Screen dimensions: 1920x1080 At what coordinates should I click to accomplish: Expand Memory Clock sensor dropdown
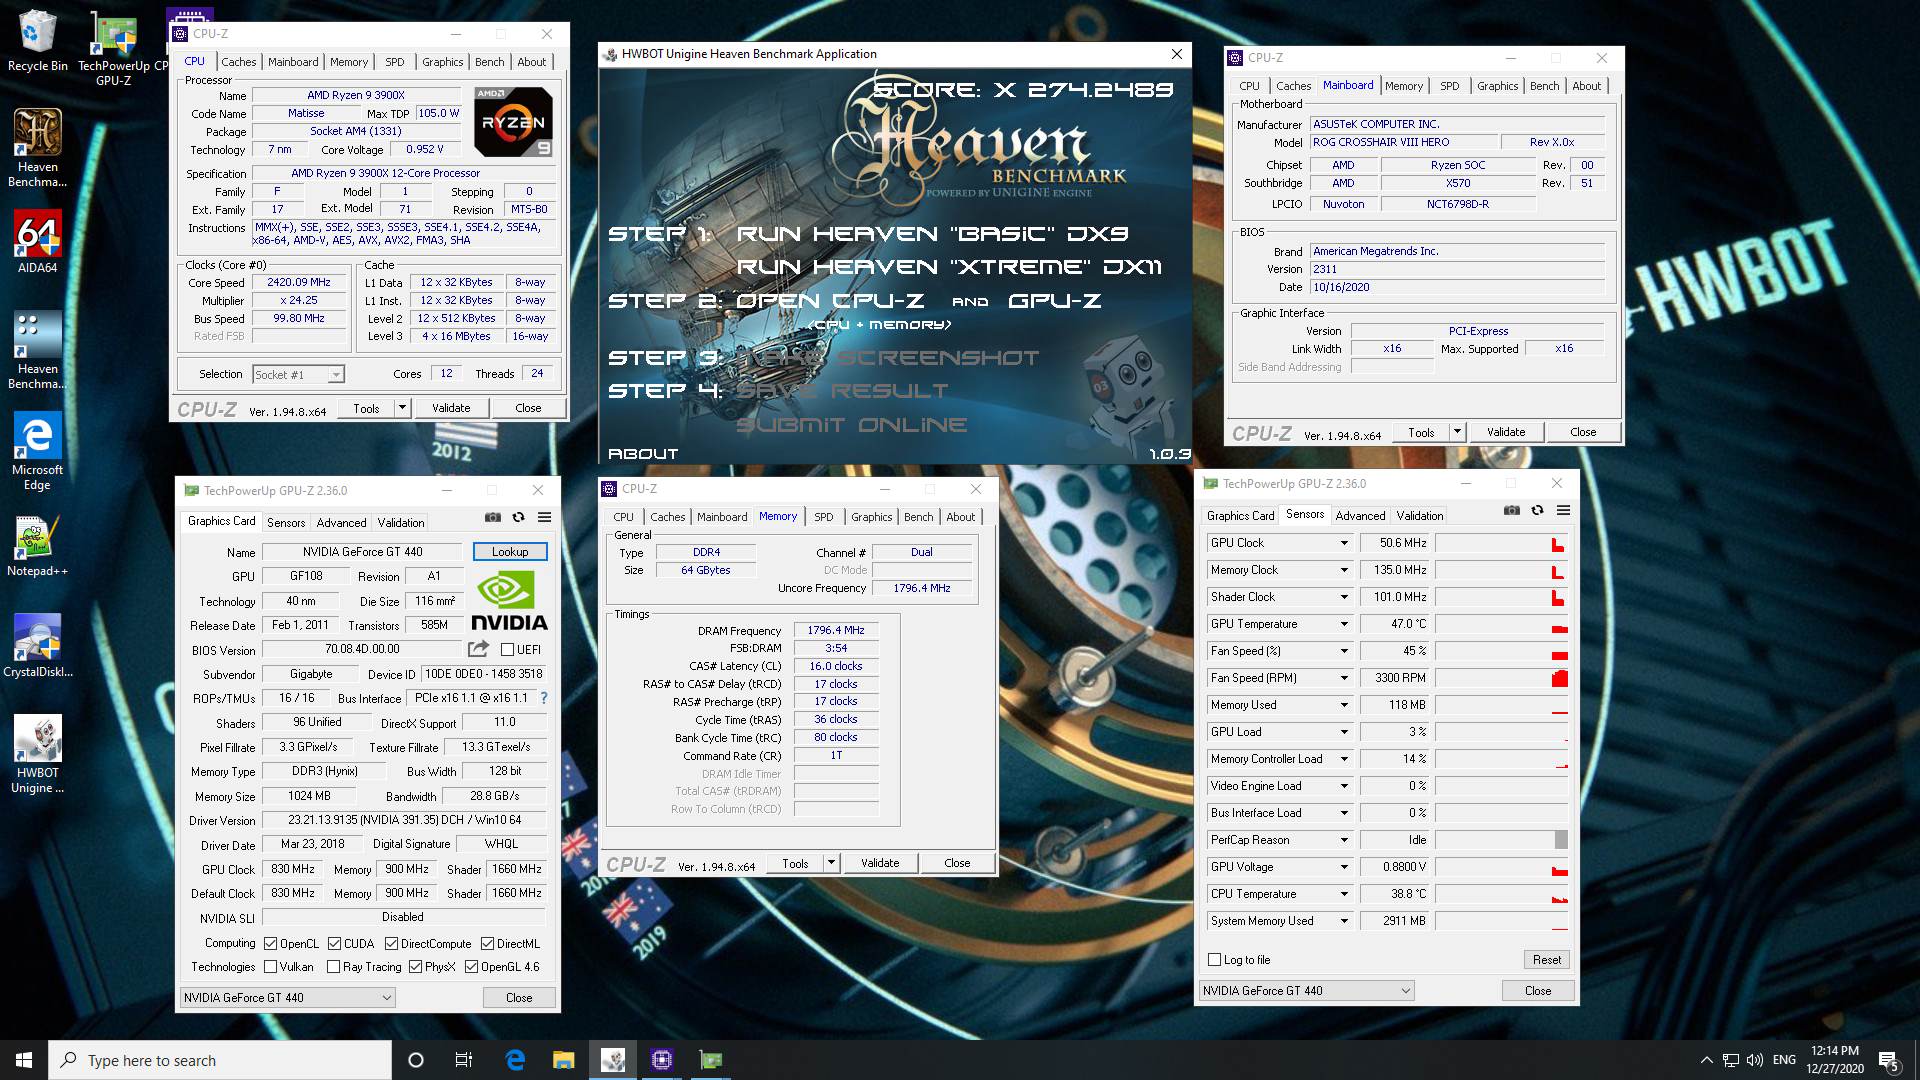[1343, 570]
